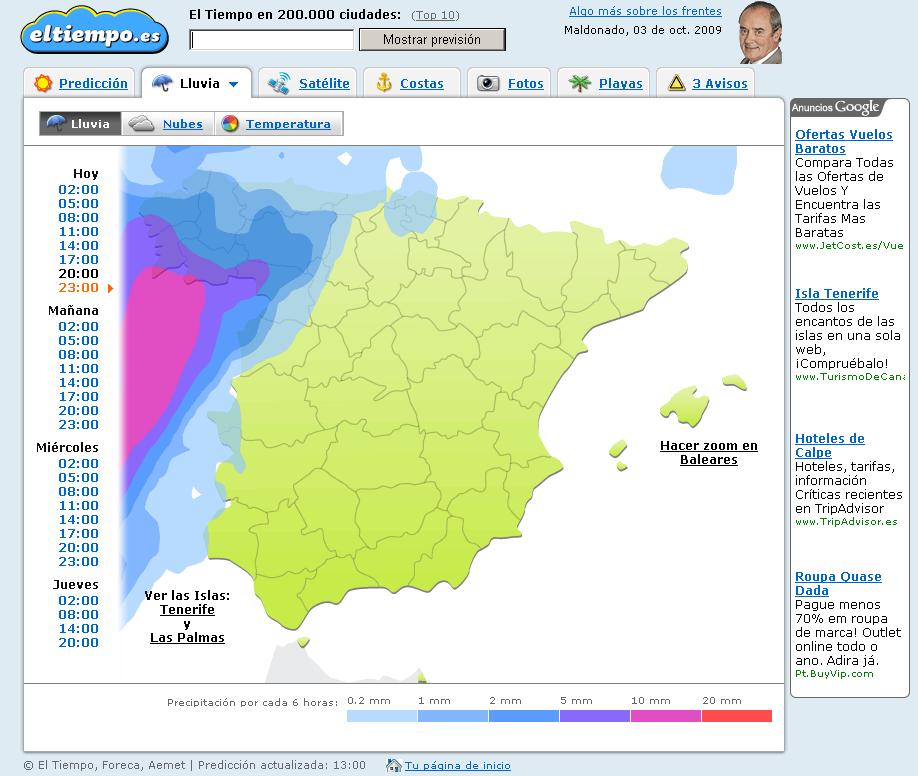Select Jueves 20:00 forecast time

coord(78,642)
